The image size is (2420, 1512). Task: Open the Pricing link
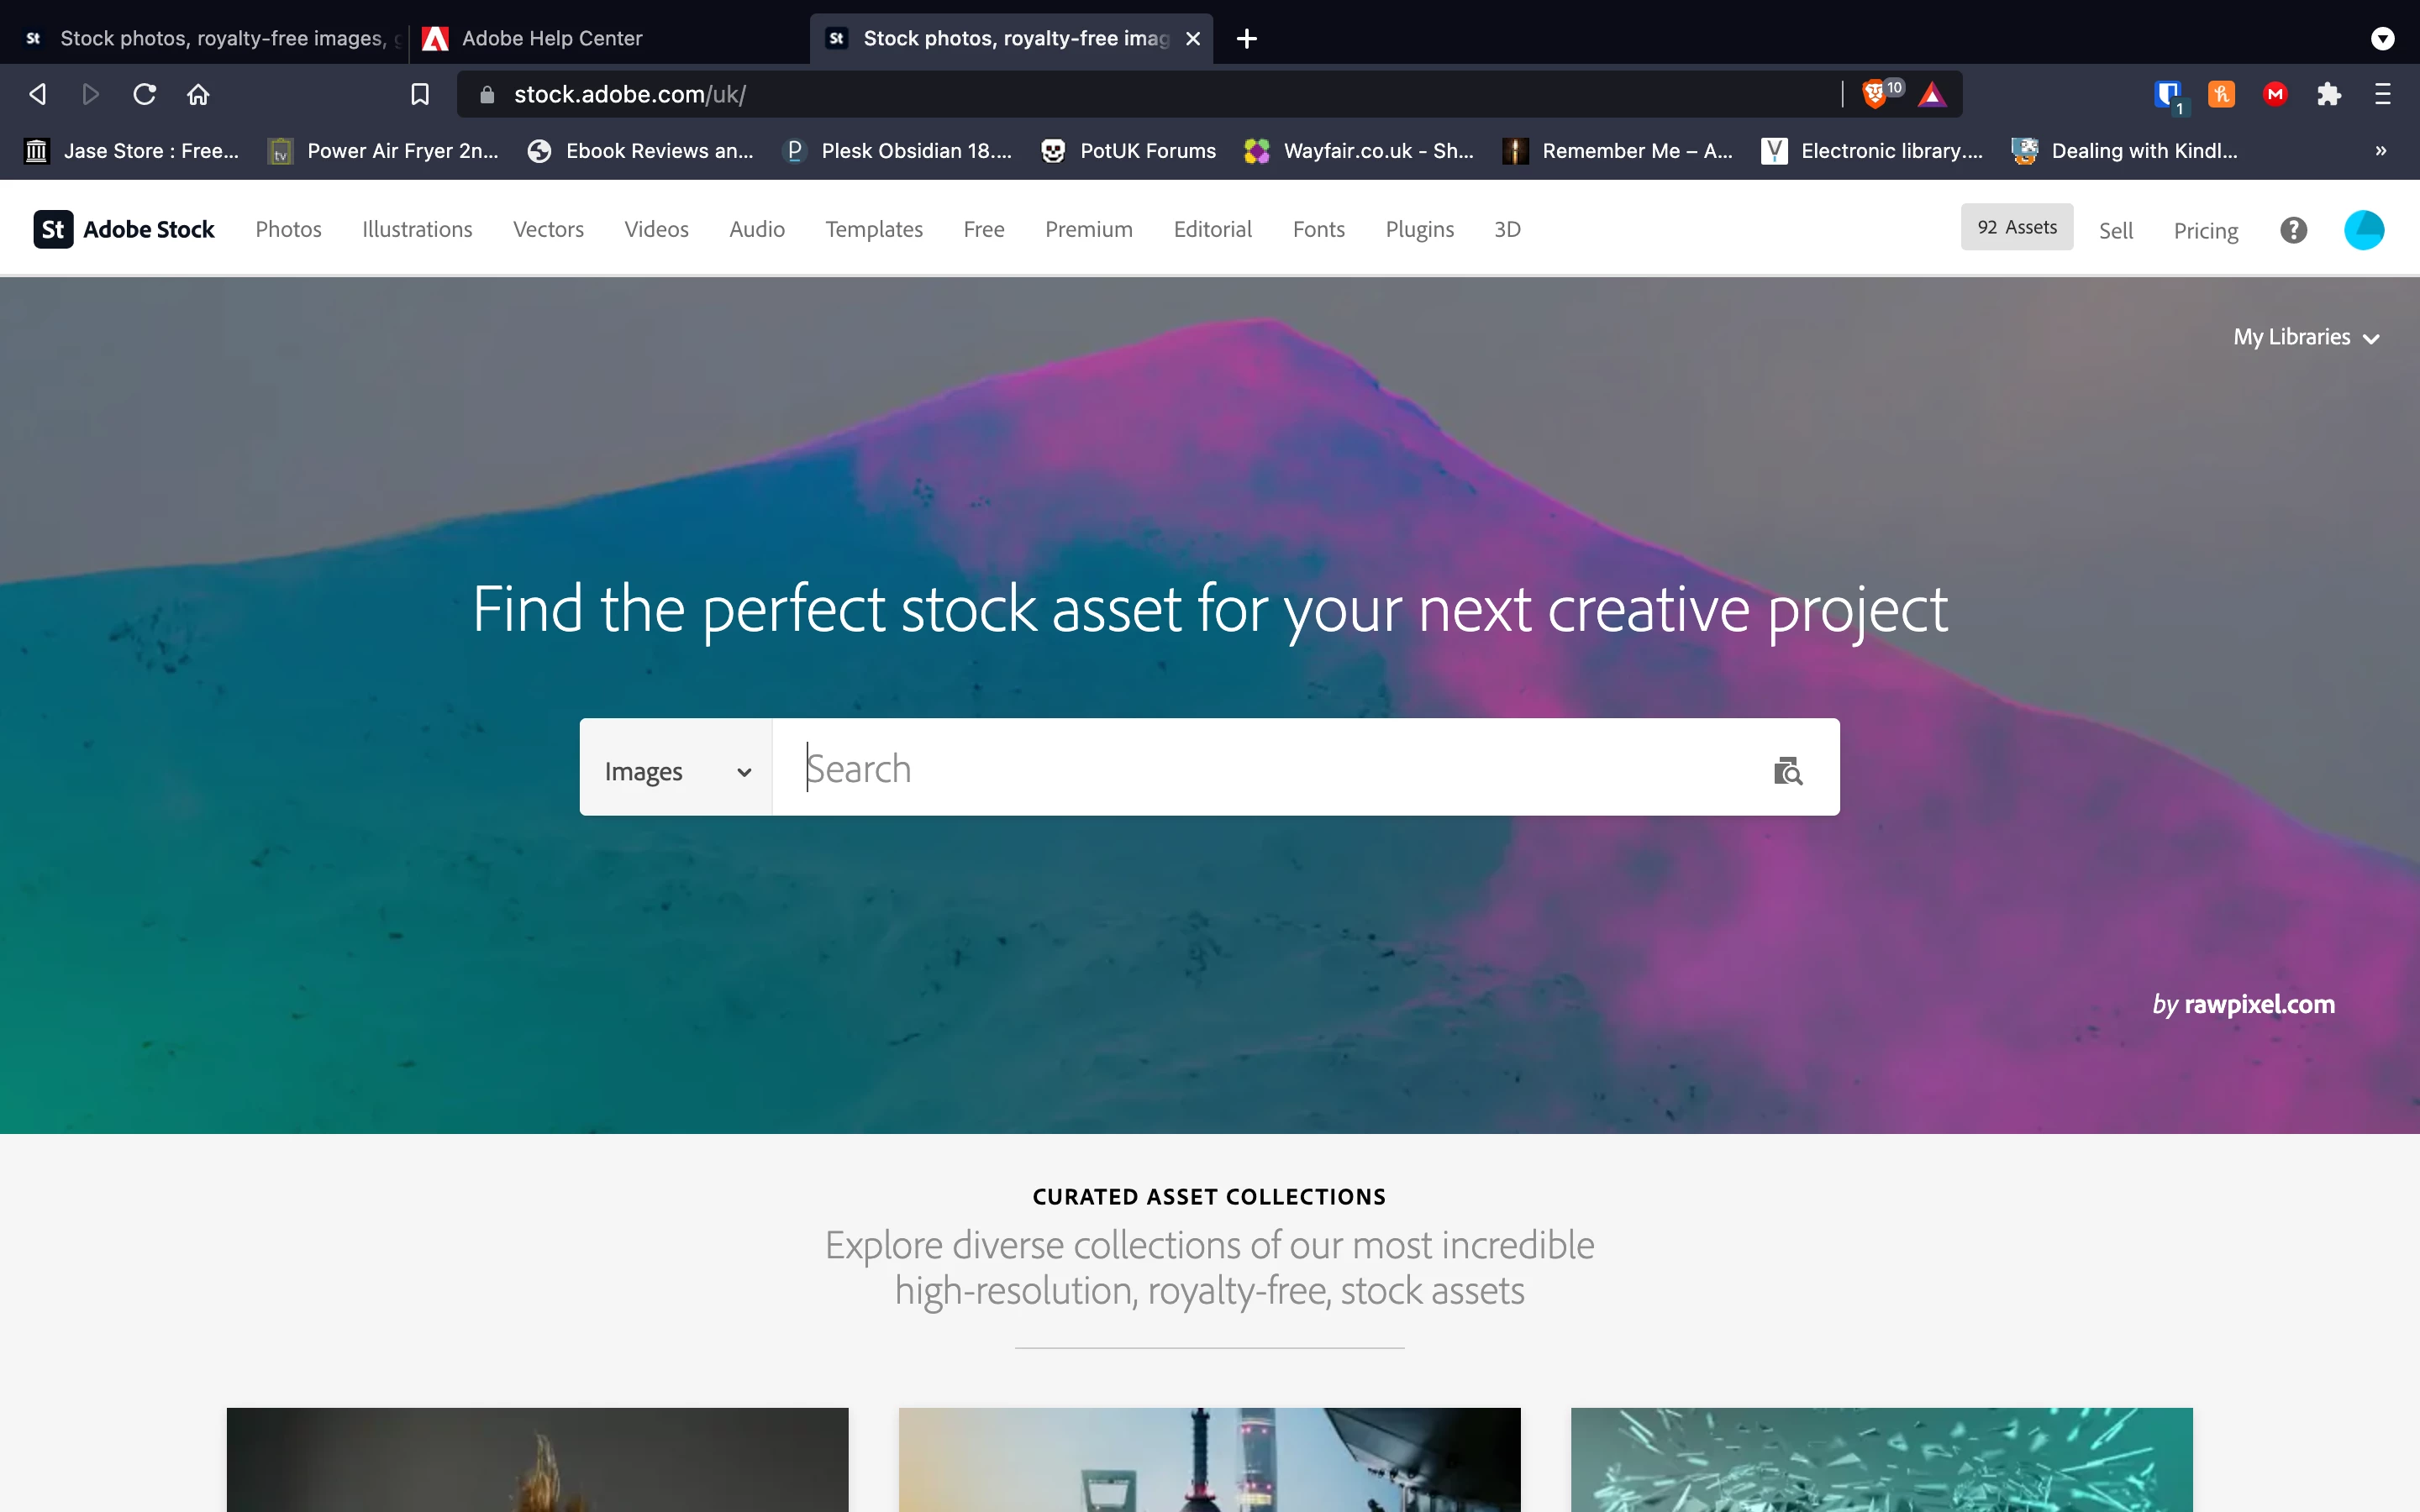[x=2205, y=230]
